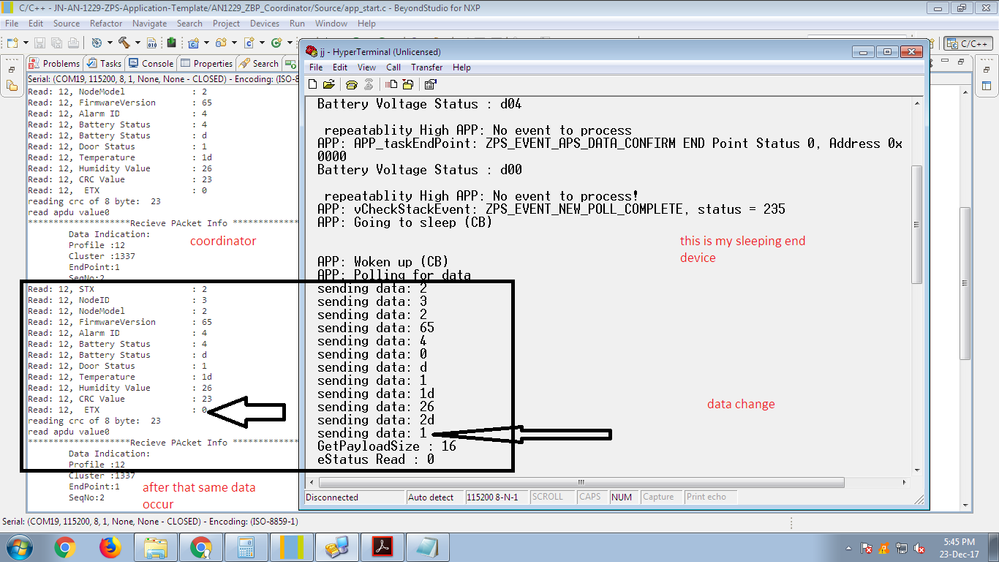This screenshot has width=999, height=562.
Task: Click green flash programmer chip icon
Action: pos(171,43)
